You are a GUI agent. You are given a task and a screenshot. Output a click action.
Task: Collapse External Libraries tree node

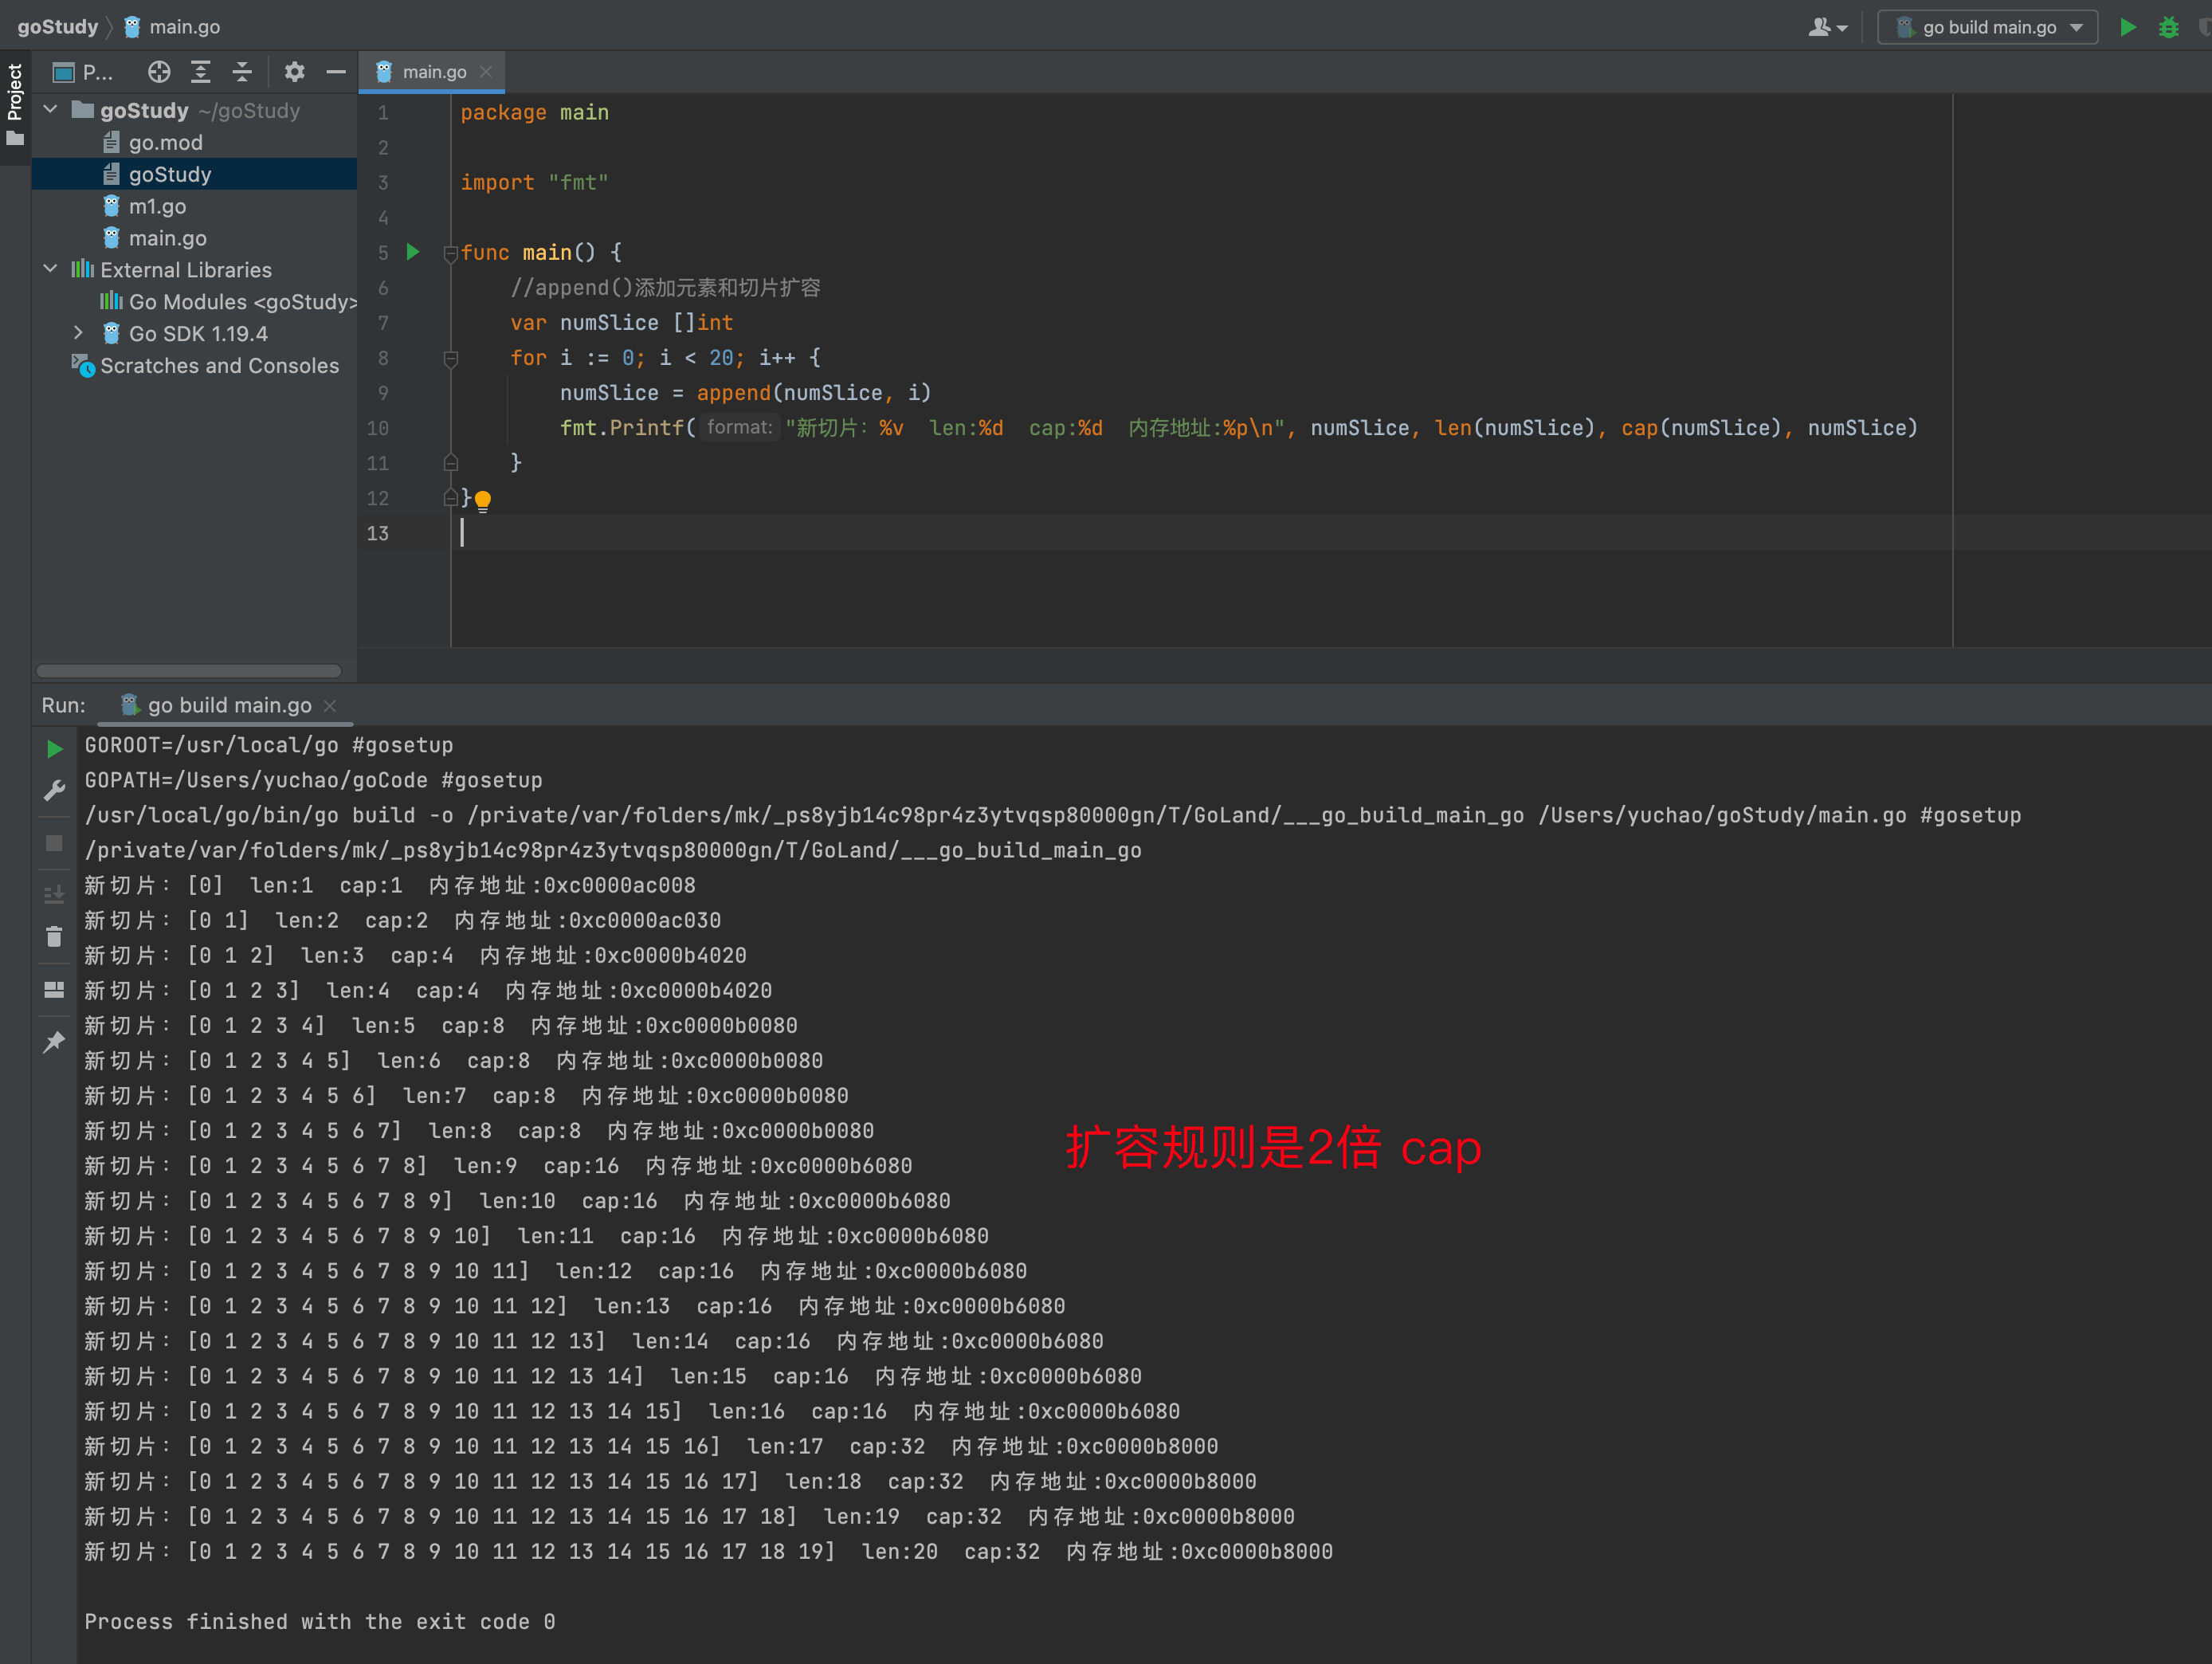(51, 269)
